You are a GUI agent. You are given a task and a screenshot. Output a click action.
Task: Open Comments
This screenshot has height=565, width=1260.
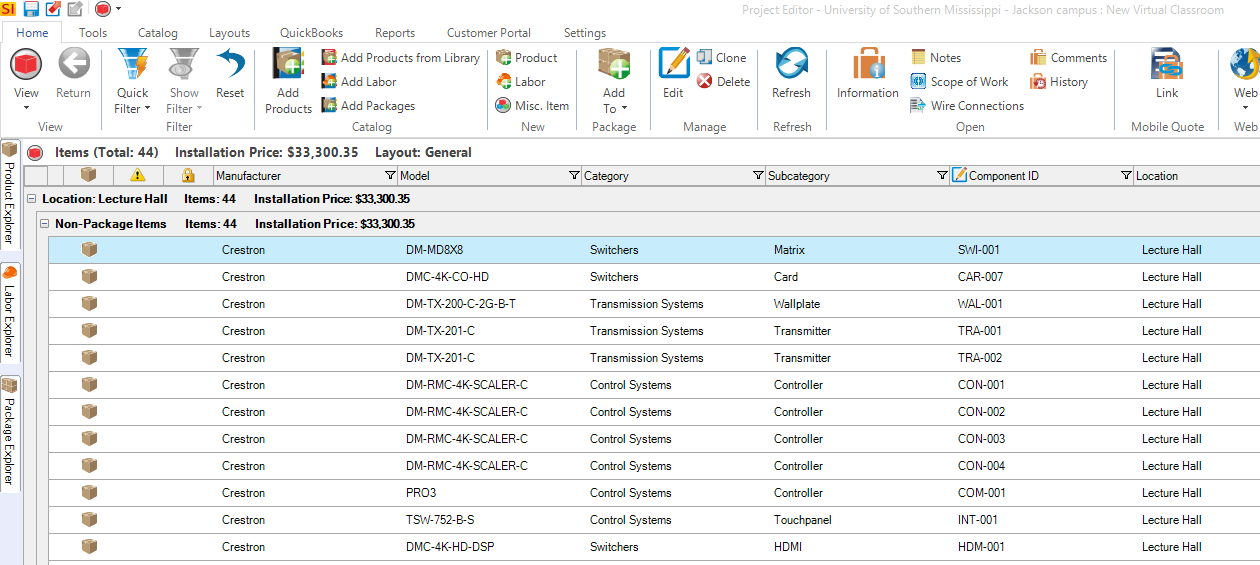point(1068,58)
